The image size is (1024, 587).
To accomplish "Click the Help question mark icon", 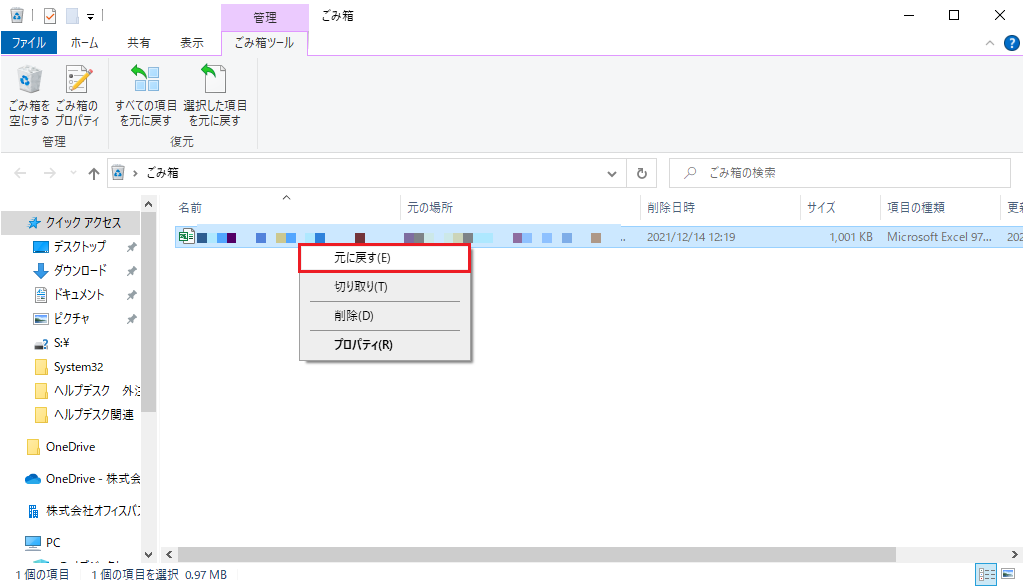I will point(1011,43).
